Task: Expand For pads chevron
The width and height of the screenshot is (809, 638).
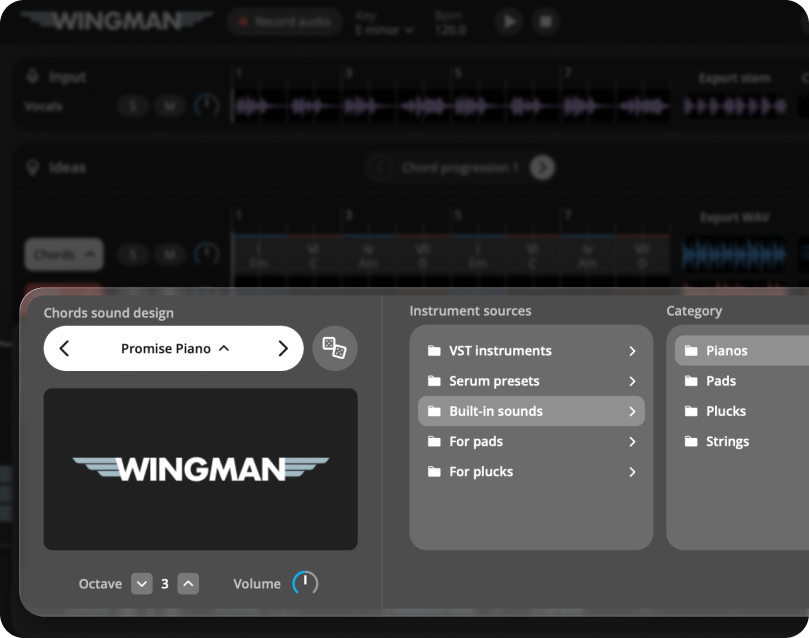Action: point(632,442)
